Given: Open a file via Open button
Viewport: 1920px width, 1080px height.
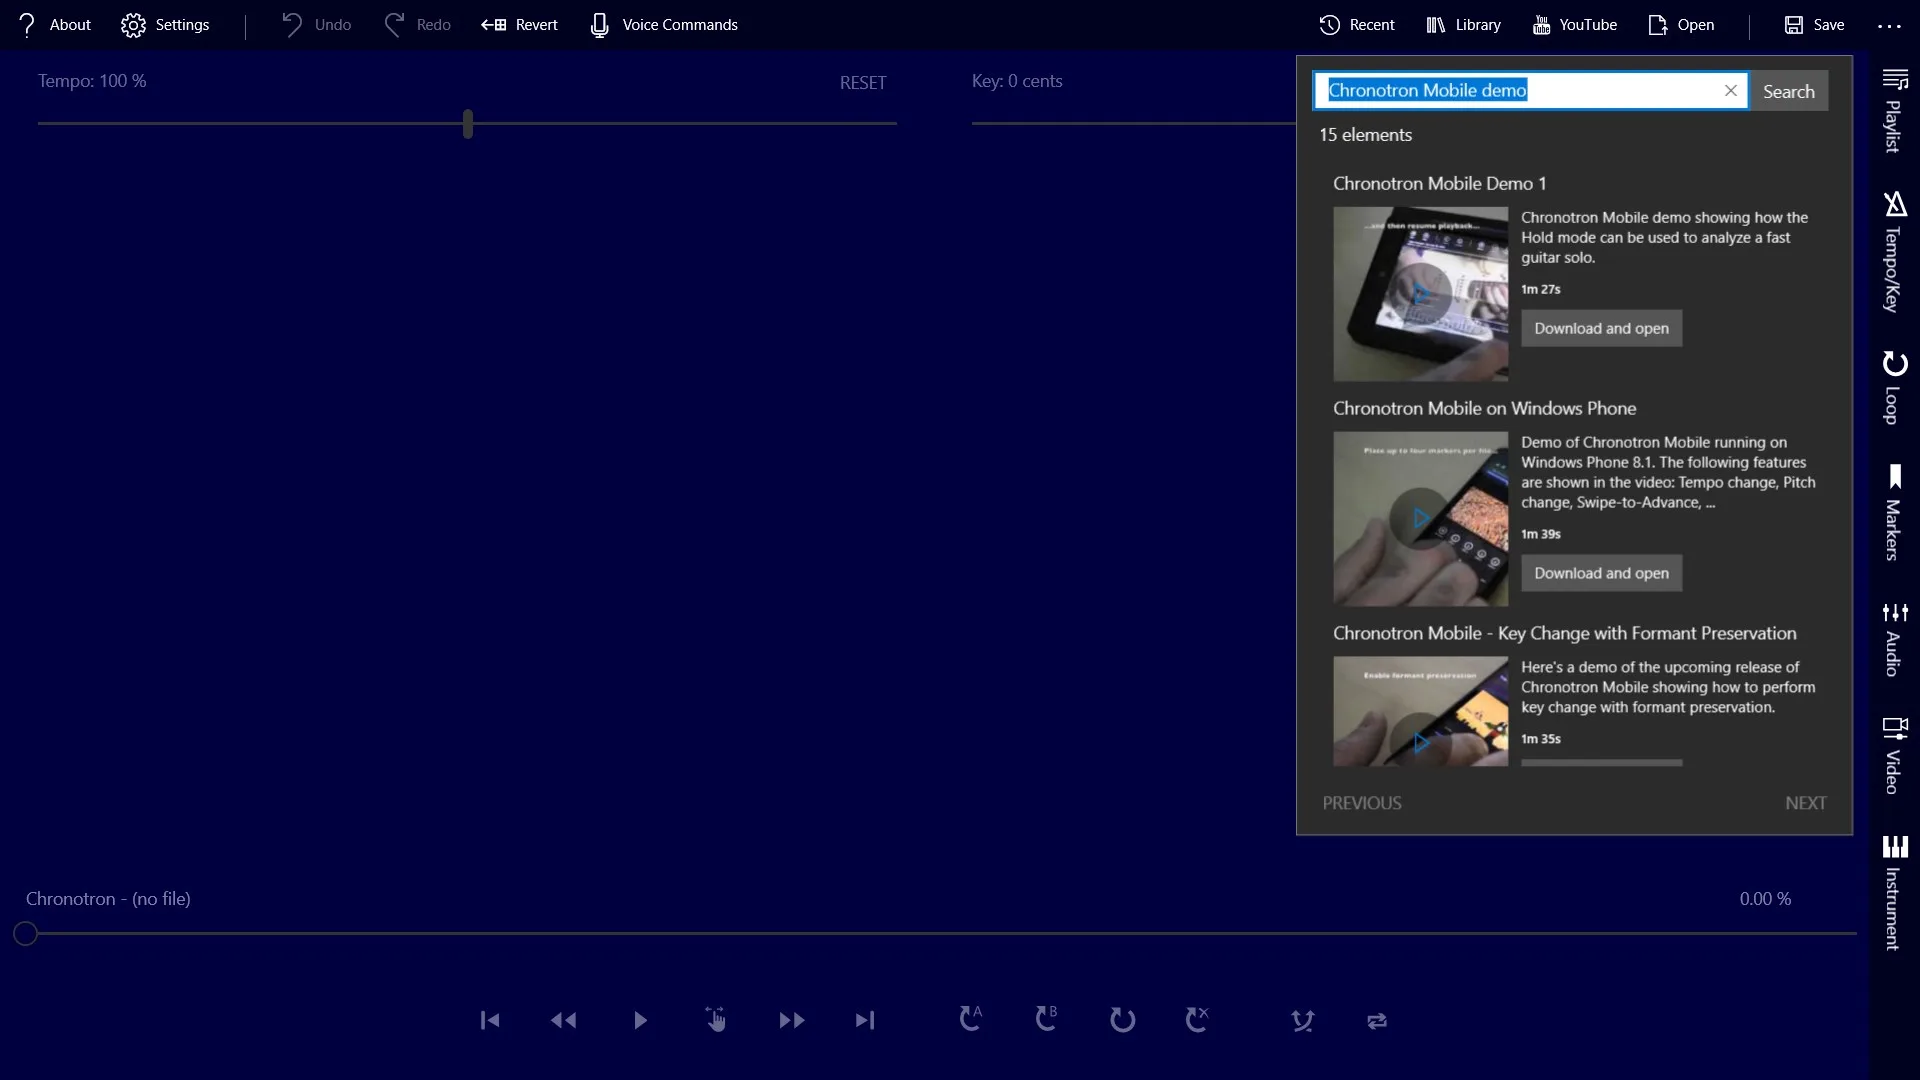Looking at the screenshot, I should click(x=1681, y=25).
